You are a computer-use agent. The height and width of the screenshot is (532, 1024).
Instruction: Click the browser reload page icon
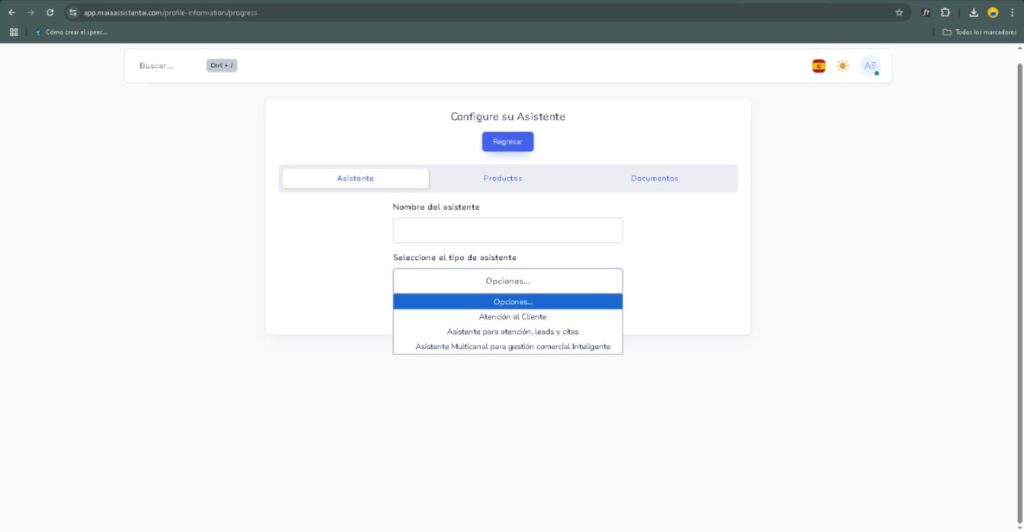(50, 12)
